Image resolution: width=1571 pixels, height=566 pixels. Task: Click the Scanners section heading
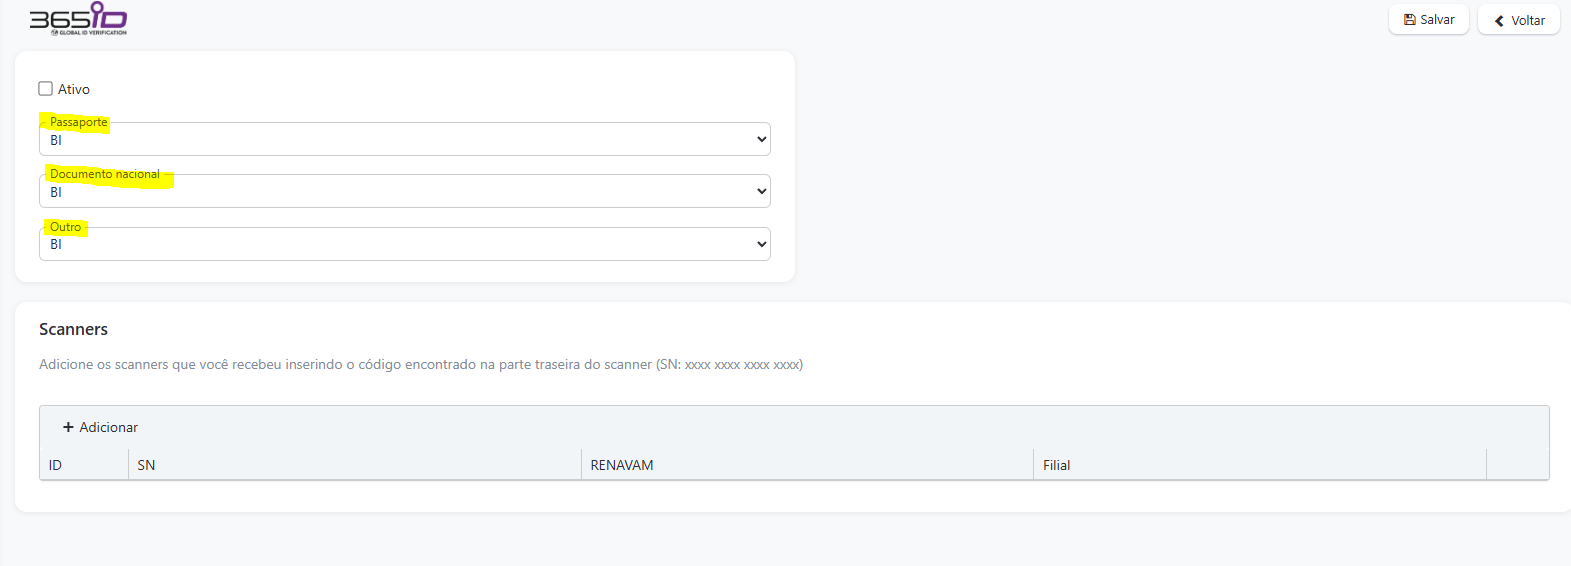73,329
